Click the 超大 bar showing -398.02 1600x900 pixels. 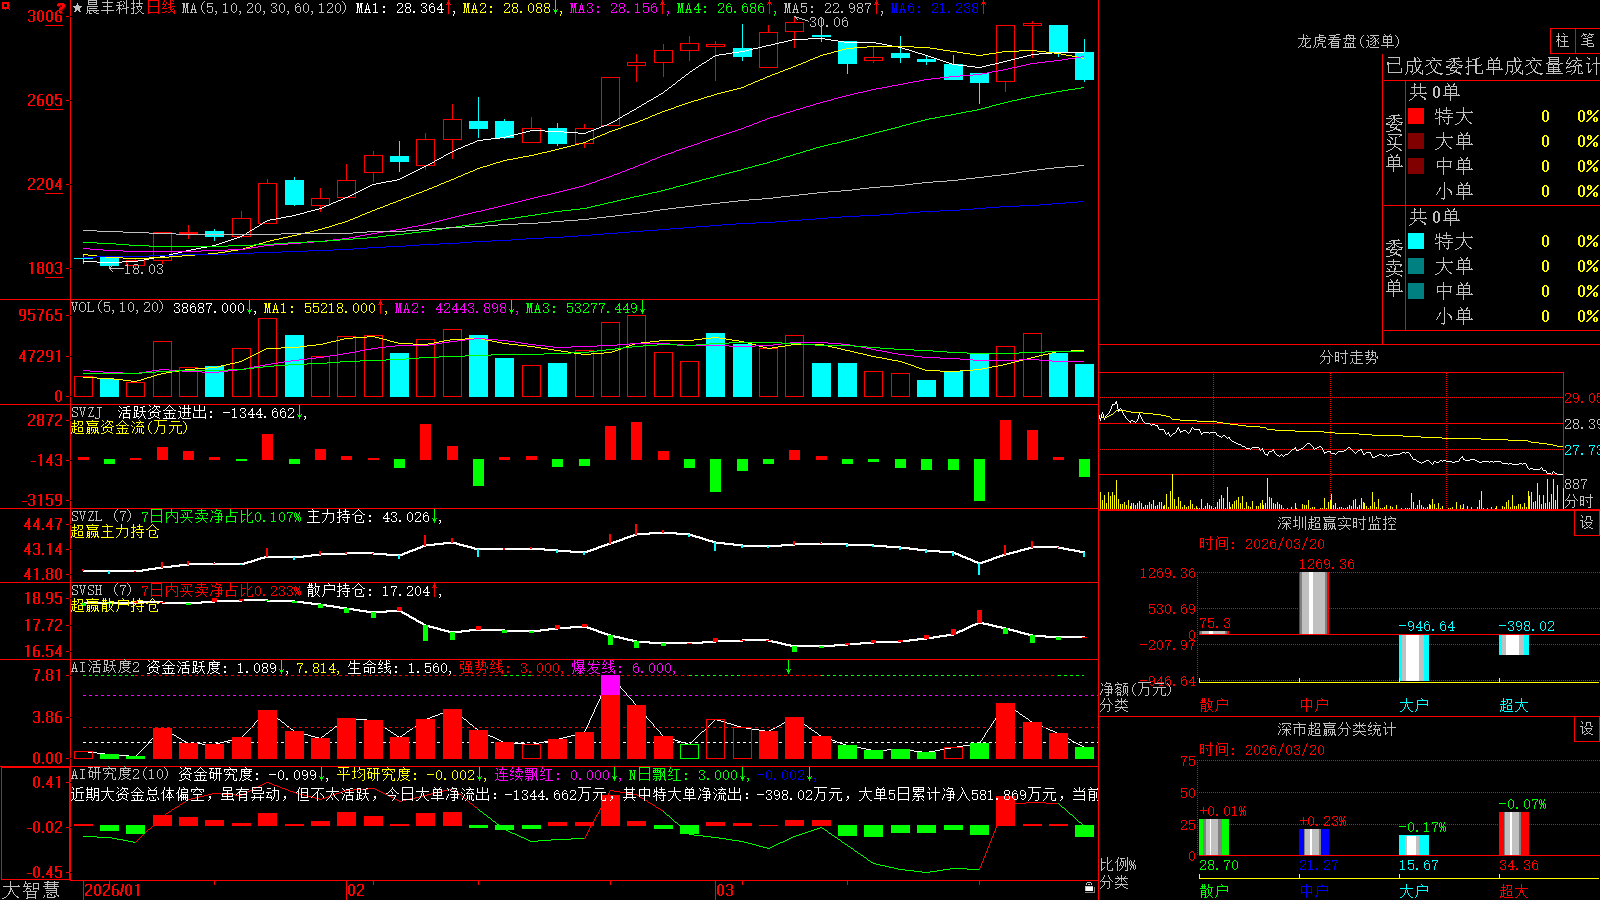[1514, 645]
